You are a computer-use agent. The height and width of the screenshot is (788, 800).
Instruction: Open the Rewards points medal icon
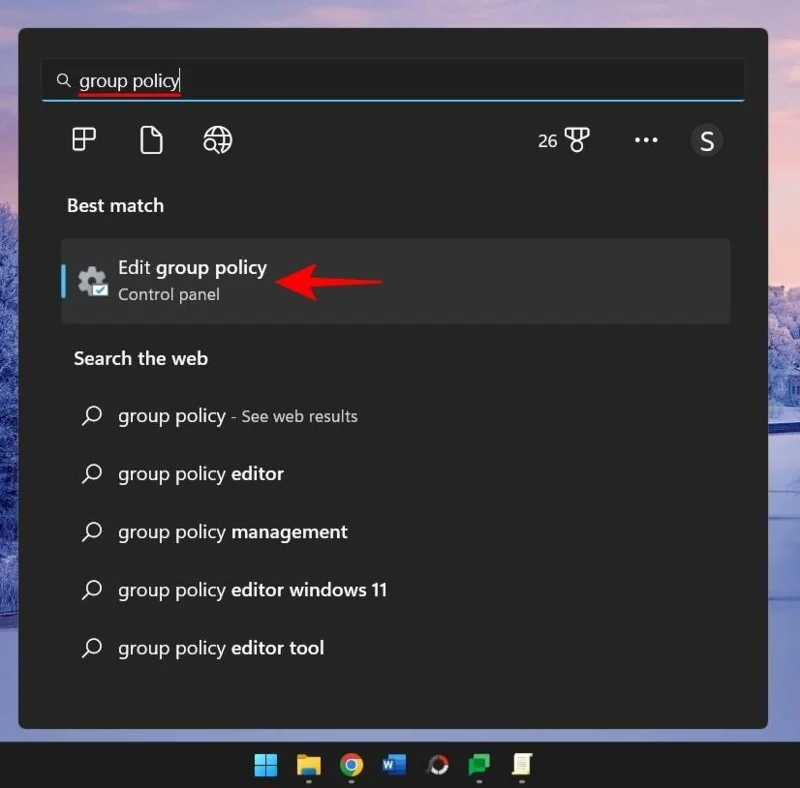(x=577, y=140)
